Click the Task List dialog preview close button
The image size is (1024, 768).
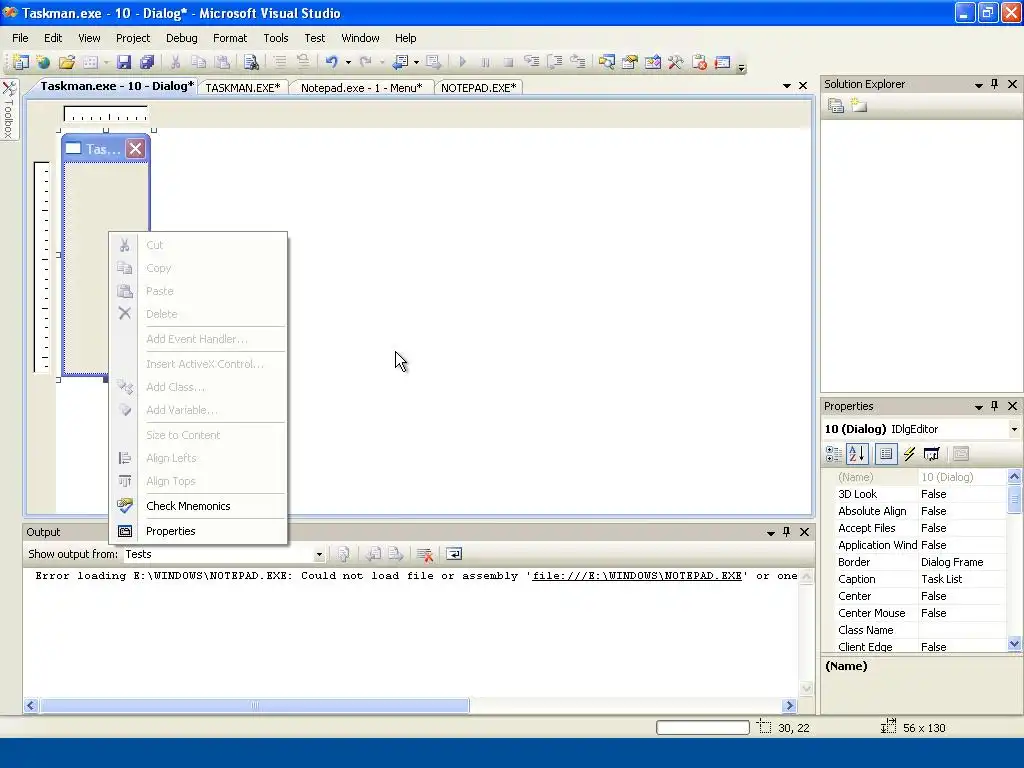tap(135, 149)
